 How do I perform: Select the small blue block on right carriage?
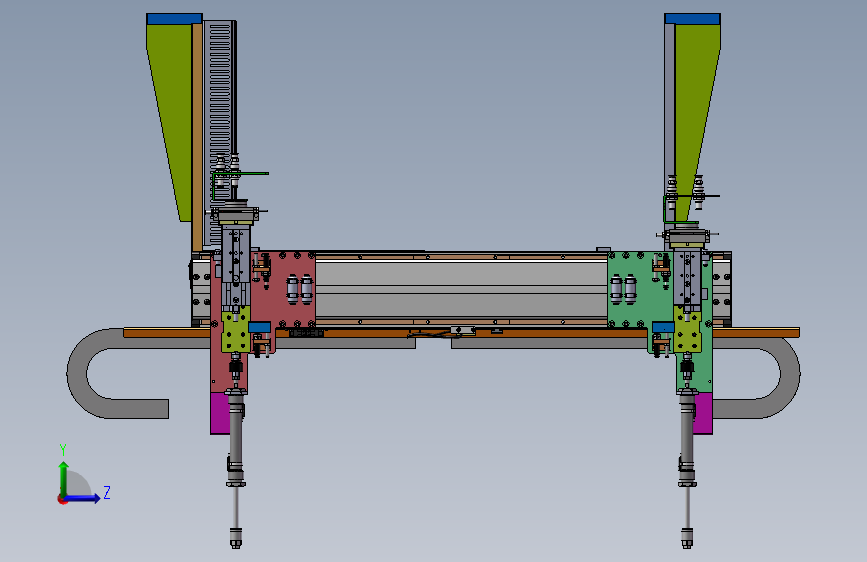click(x=663, y=327)
